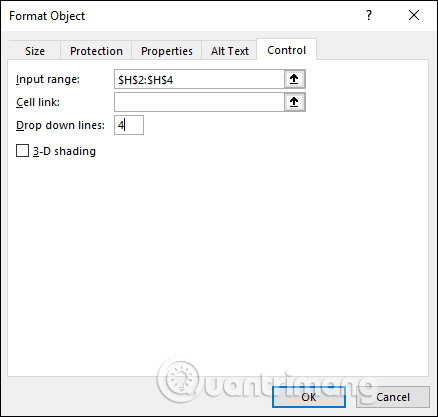Select the Alt Text tab
438x417 pixels.
tap(230, 51)
